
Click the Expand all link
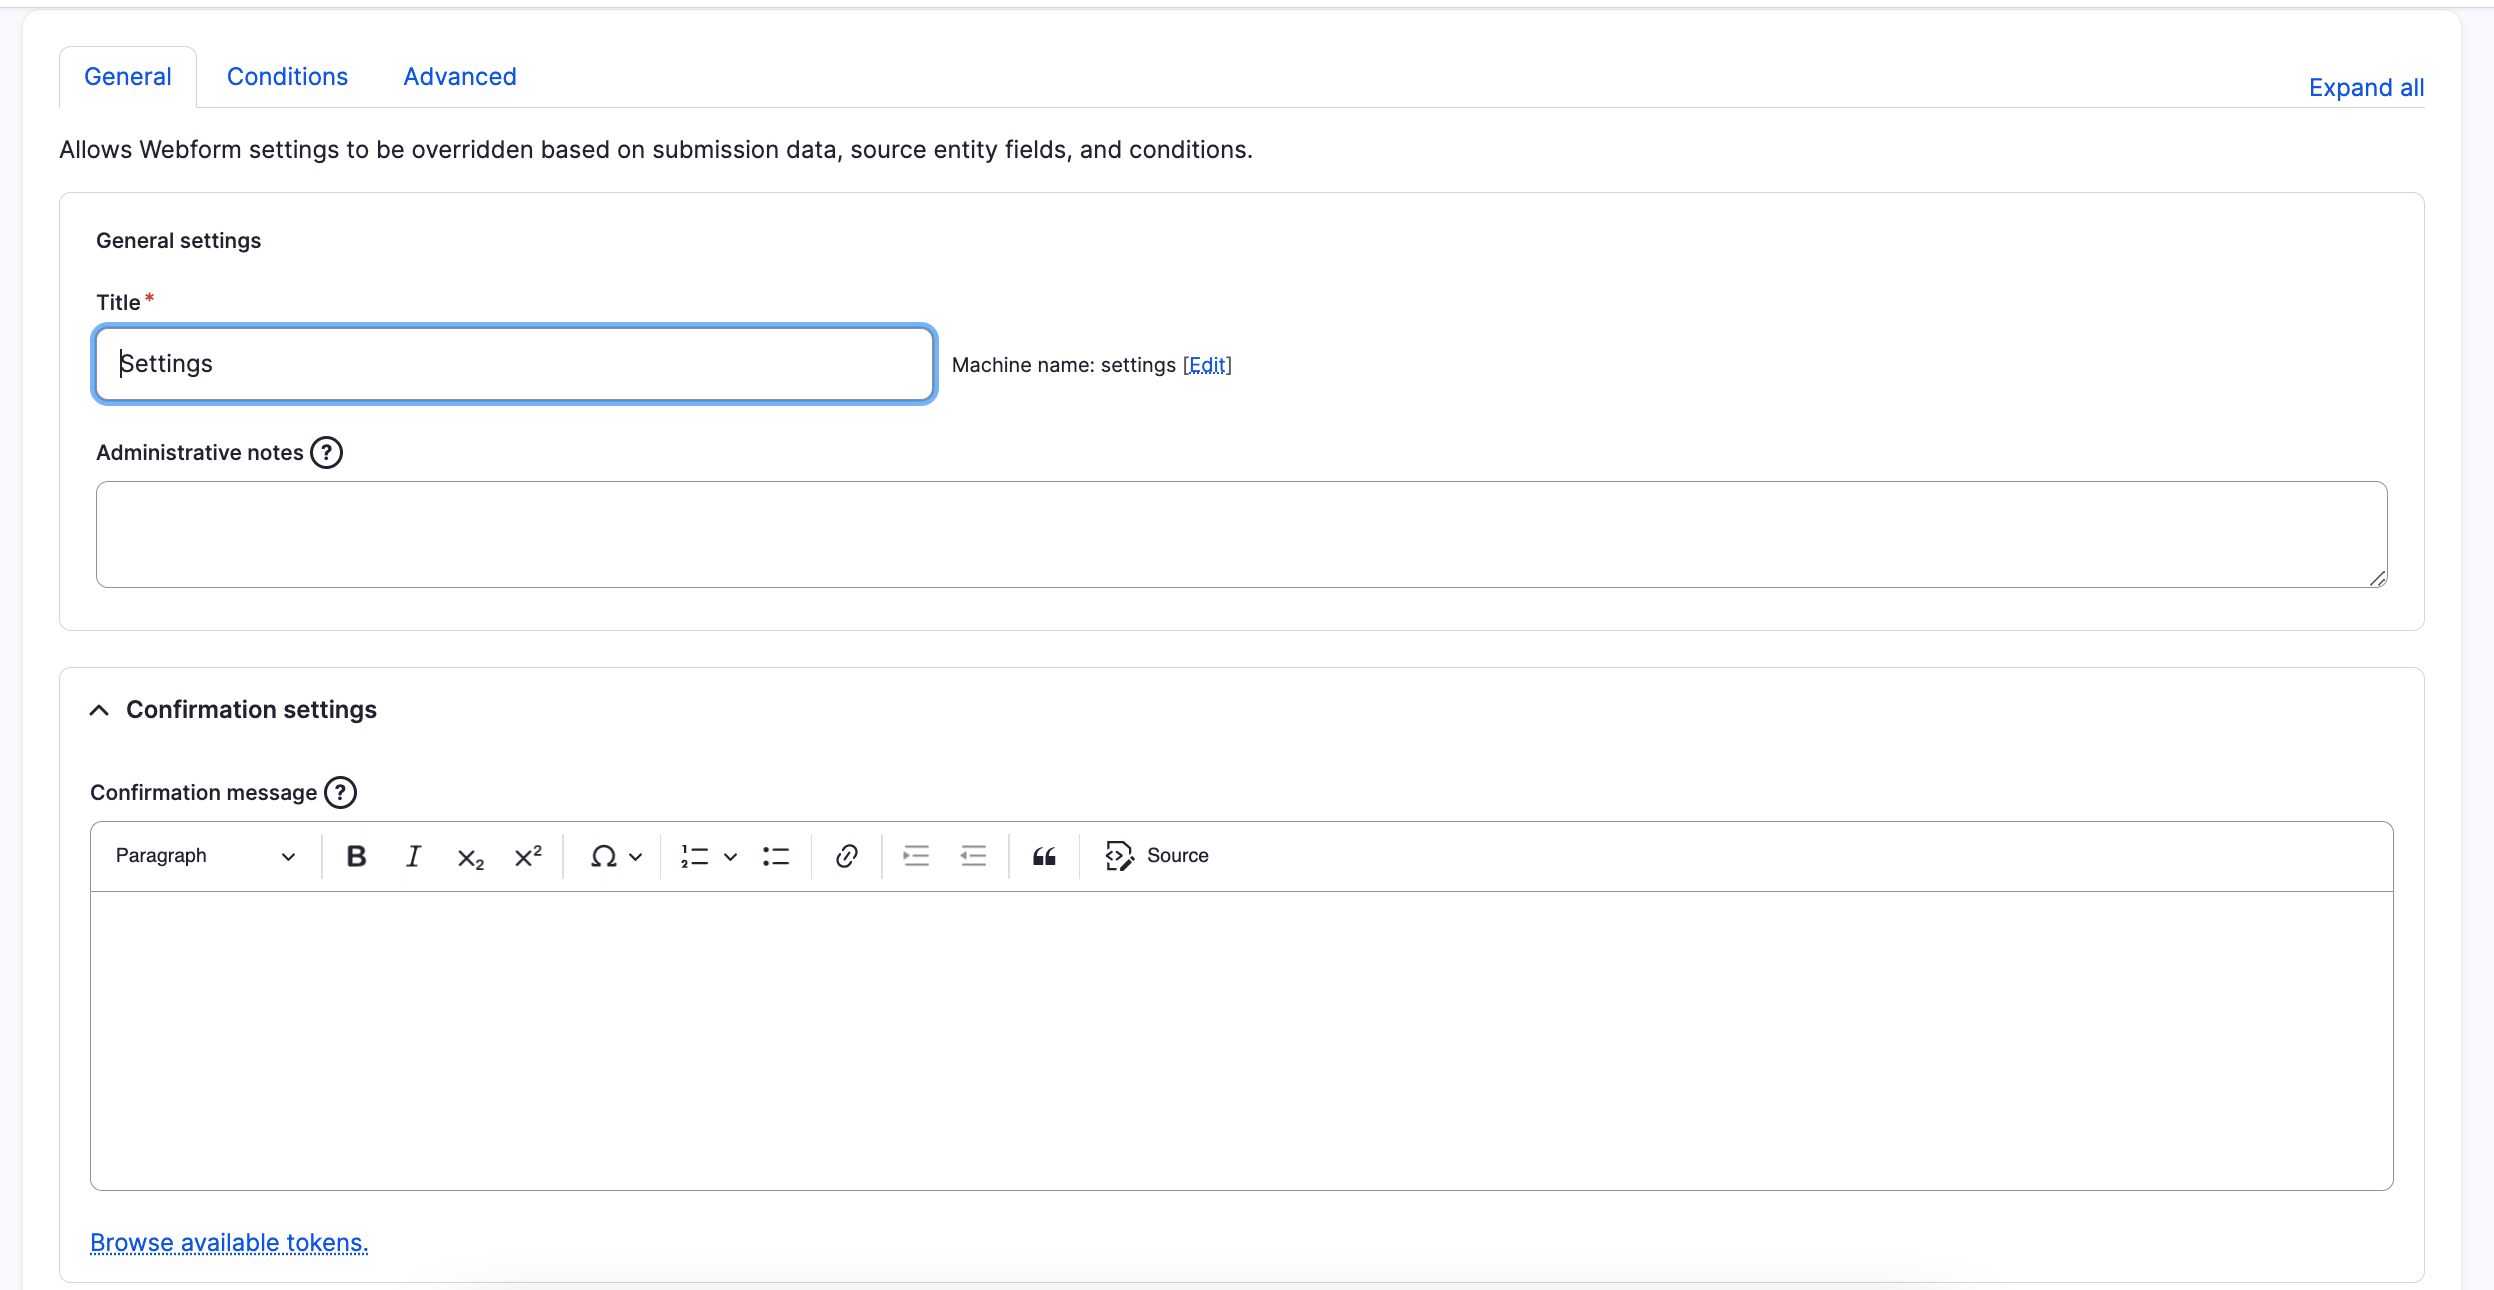tap(2366, 88)
